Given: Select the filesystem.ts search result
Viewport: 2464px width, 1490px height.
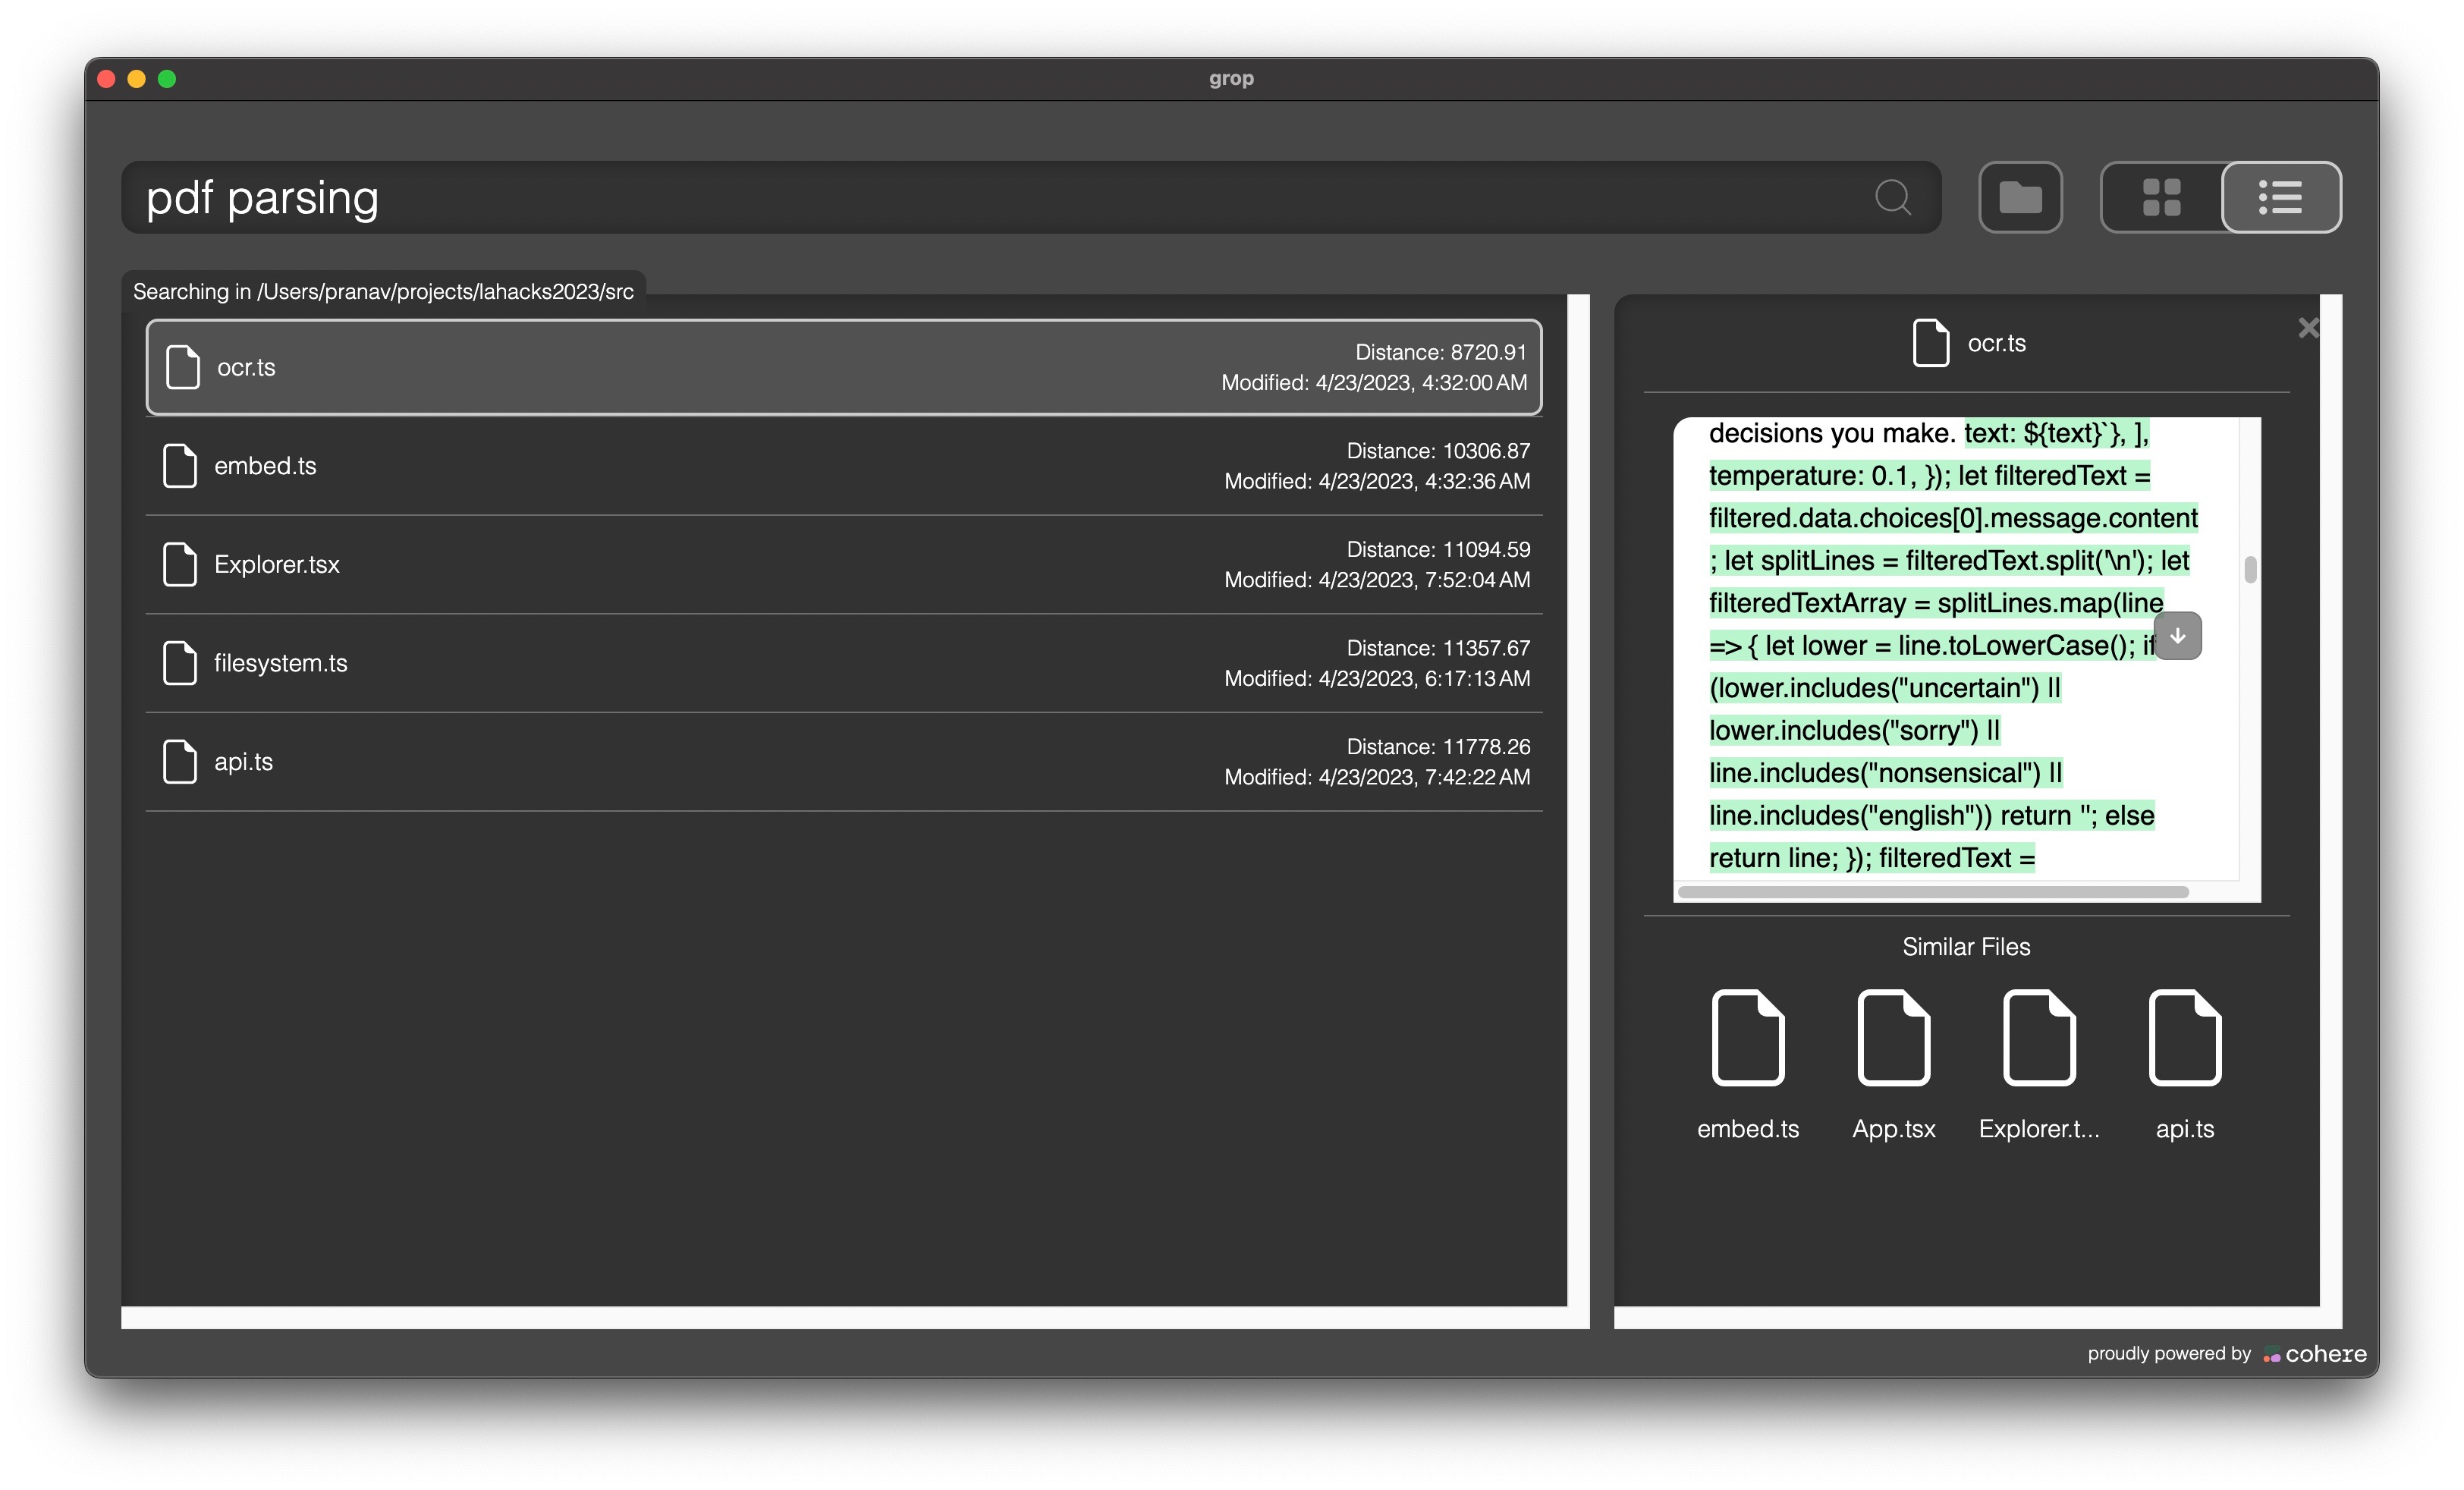Looking at the screenshot, I should click(843, 663).
